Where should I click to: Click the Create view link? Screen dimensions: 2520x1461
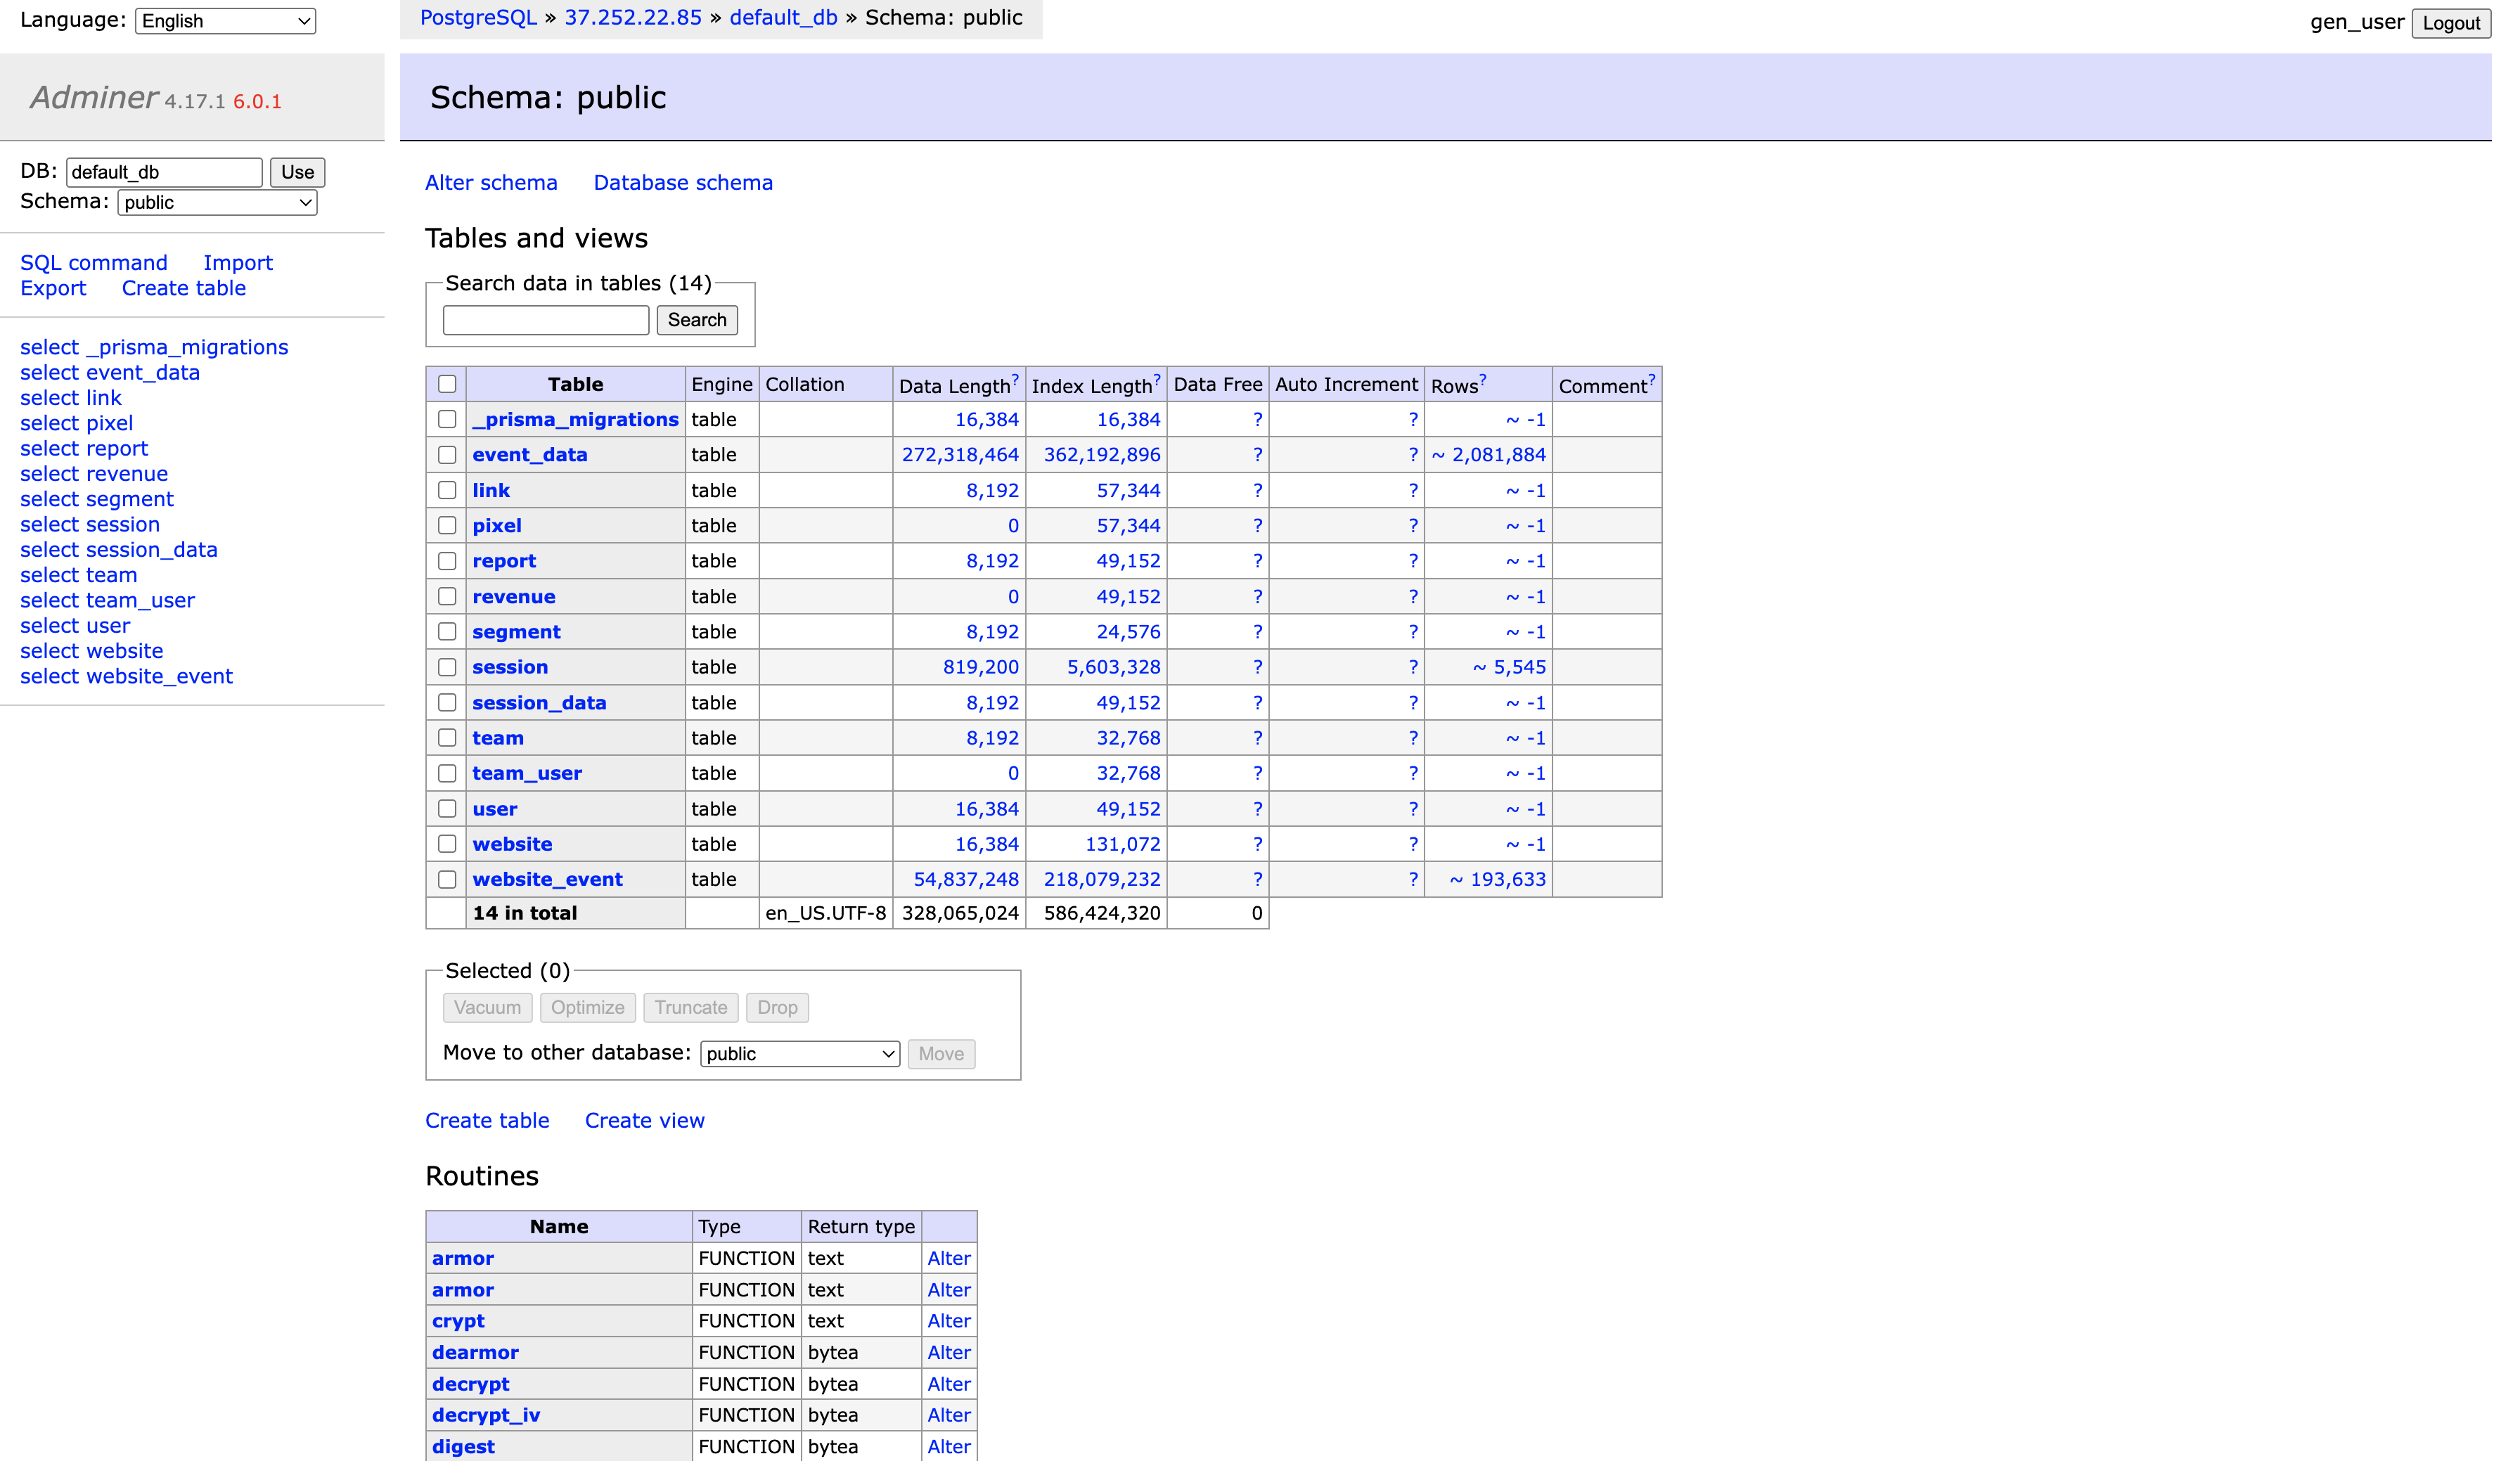[x=645, y=1120]
